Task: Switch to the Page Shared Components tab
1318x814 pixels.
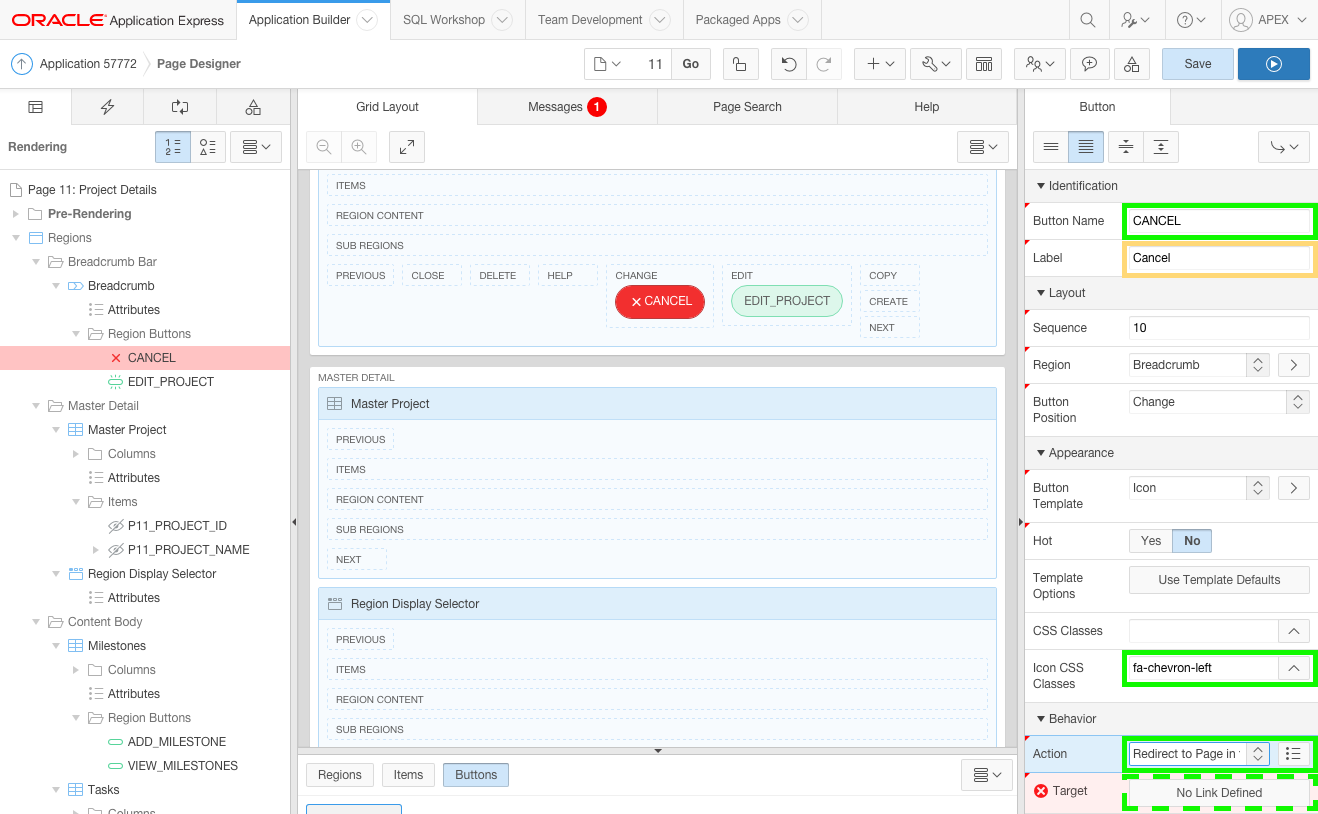Action: pyautogui.click(x=253, y=107)
